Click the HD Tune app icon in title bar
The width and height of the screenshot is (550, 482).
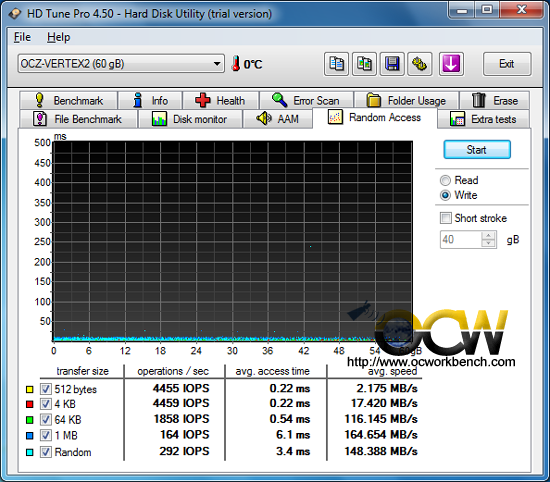(x=15, y=14)
